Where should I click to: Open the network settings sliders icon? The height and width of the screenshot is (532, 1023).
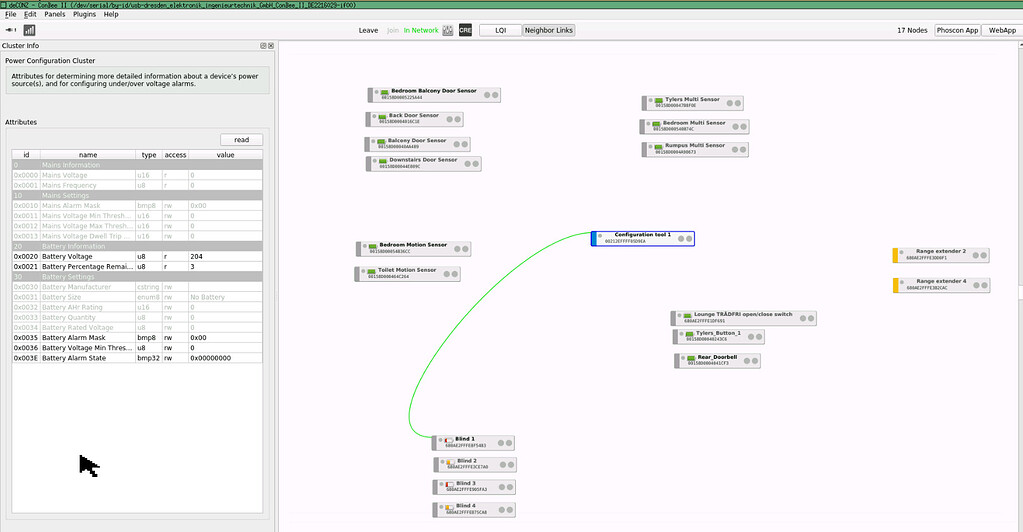[x=448, y=30]
